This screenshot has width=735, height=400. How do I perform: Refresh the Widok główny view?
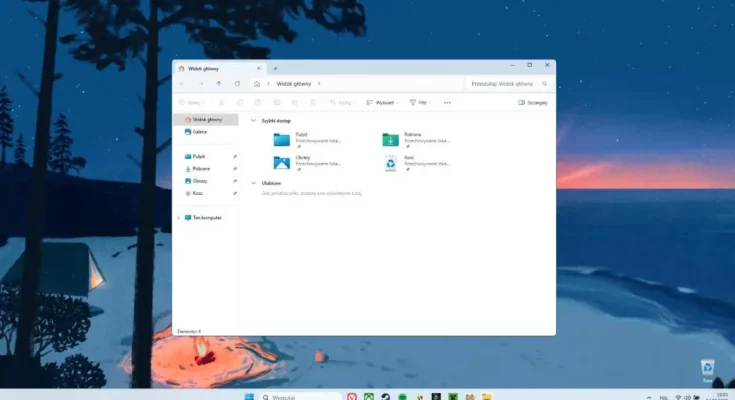(x=238, y=84)
